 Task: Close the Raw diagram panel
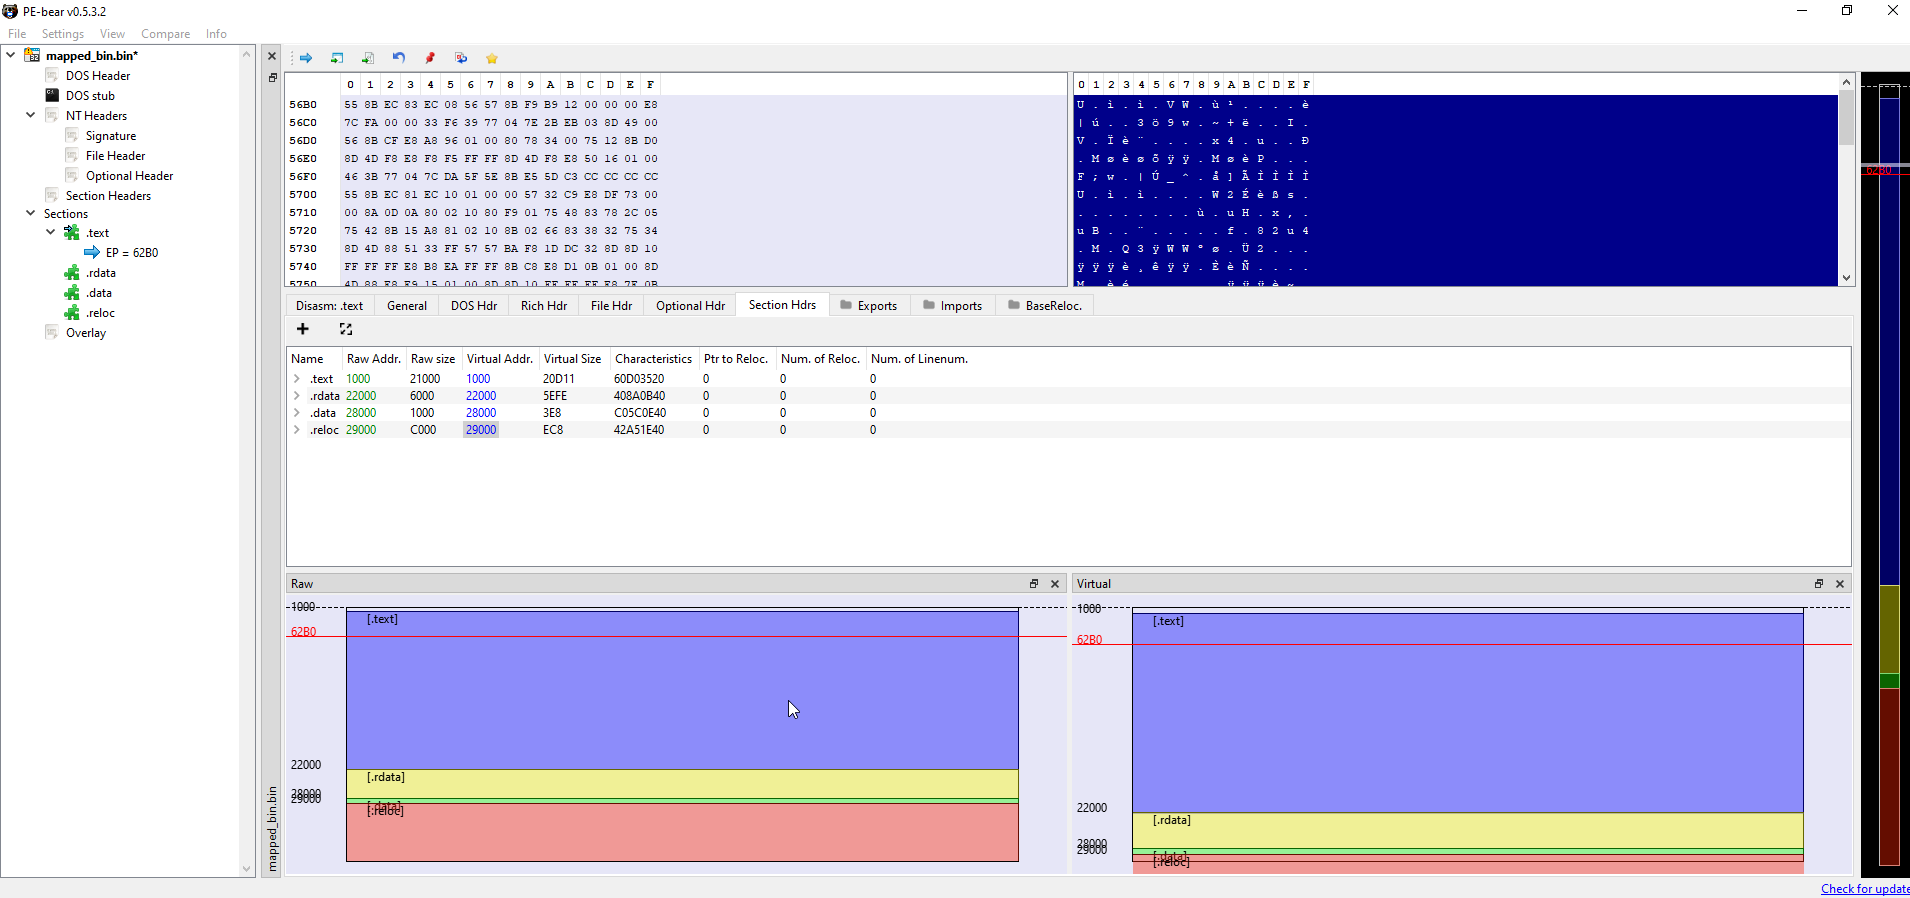[x=1055, y=583]
